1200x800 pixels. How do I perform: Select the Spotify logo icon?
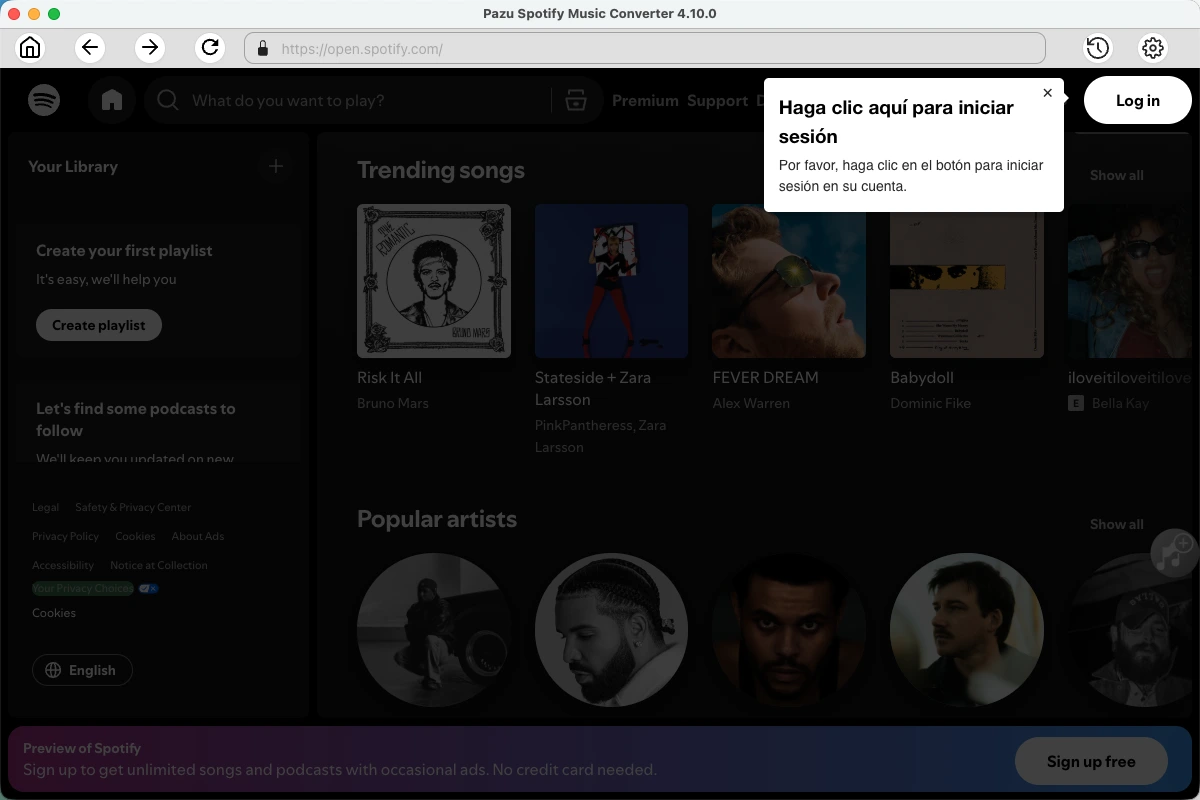coord(44,100)
